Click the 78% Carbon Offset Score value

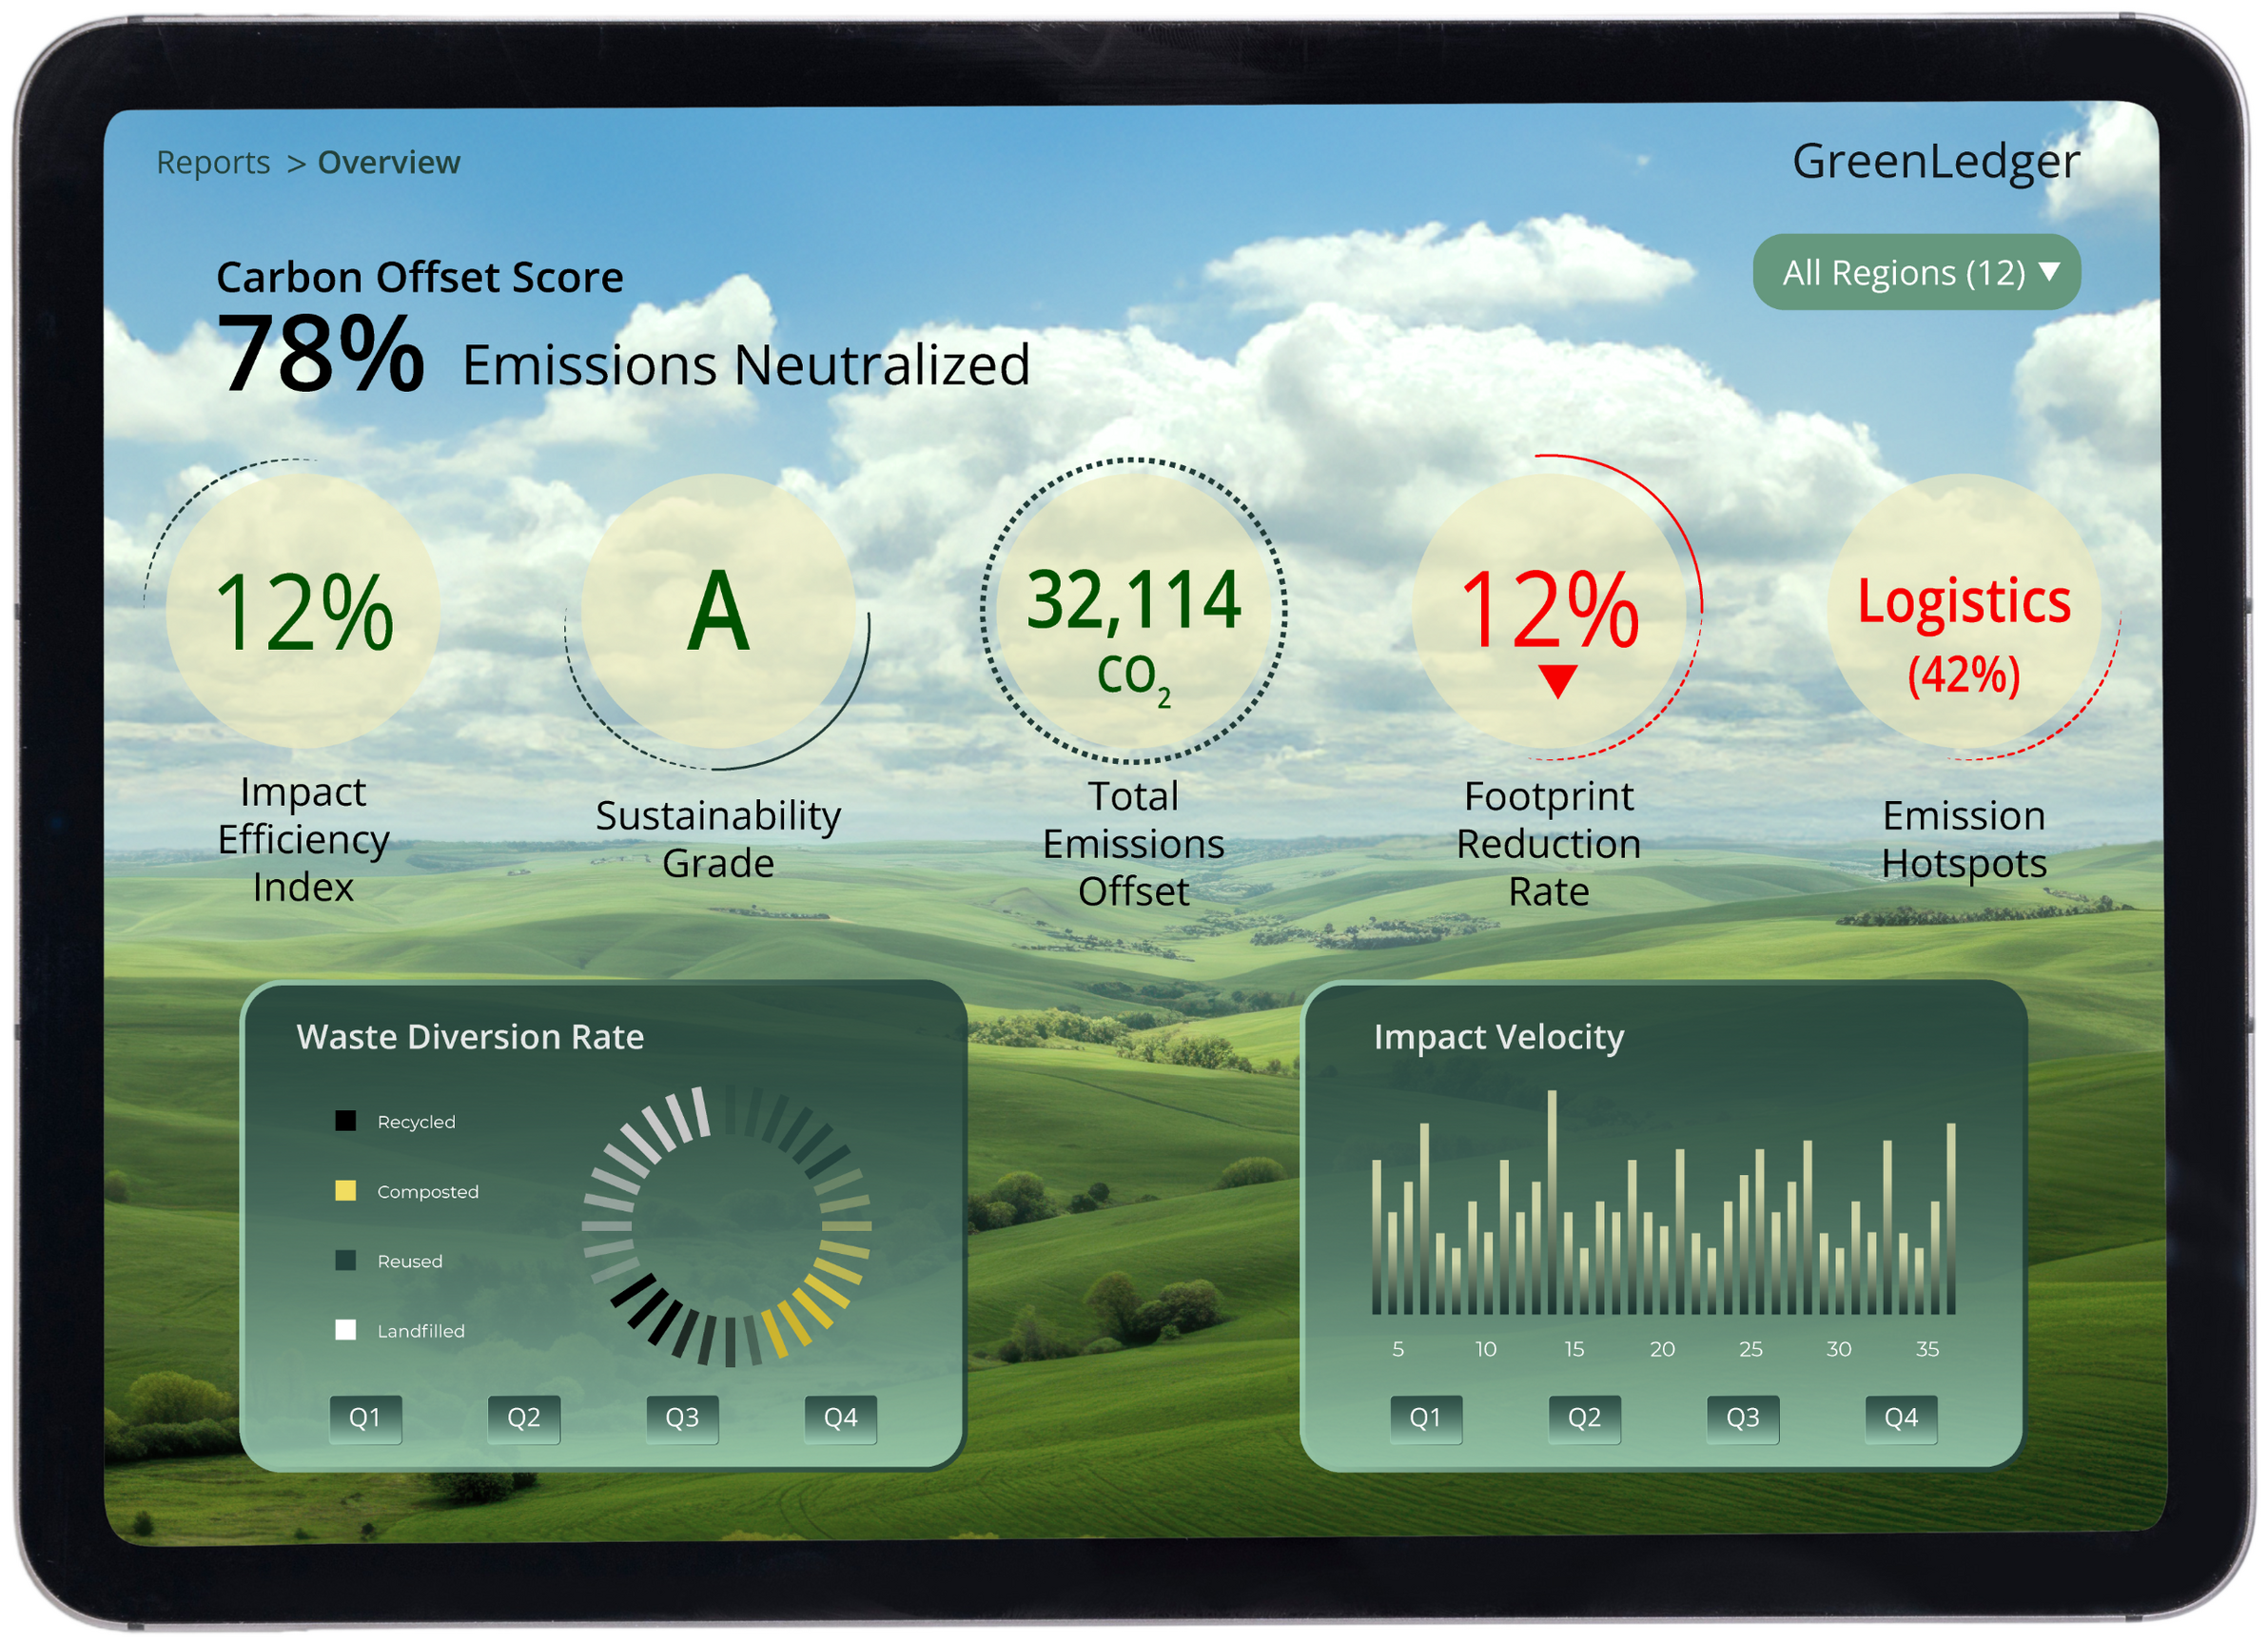320,353
